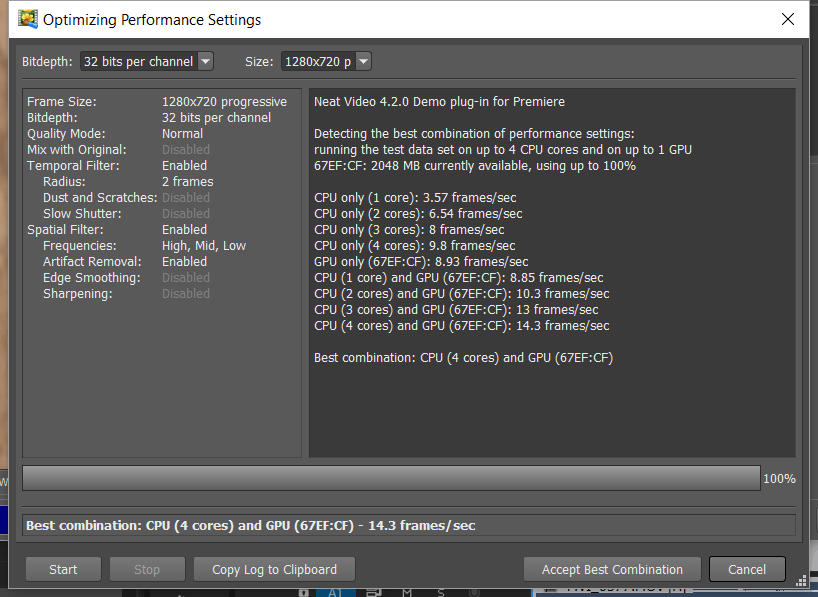The image size is (818, 597).
Task: Click the Stop button
Action: (147, 569)
